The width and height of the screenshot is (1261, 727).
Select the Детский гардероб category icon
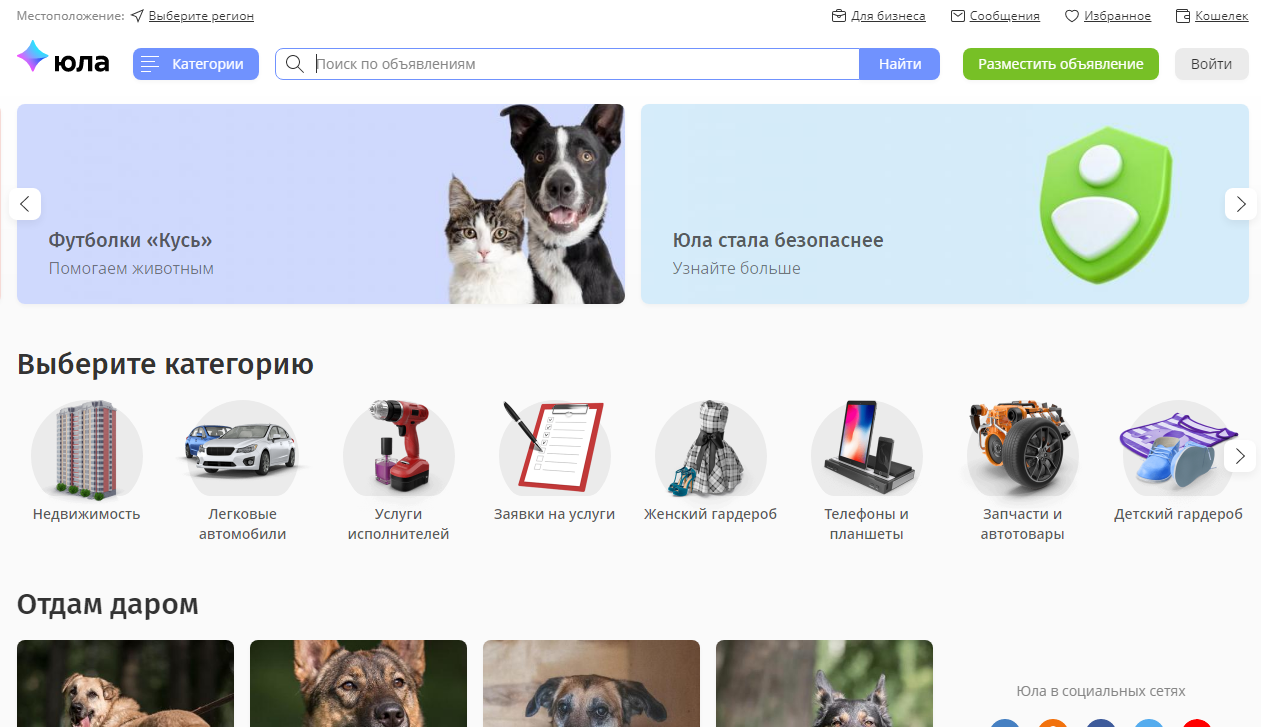[1179, 448]
